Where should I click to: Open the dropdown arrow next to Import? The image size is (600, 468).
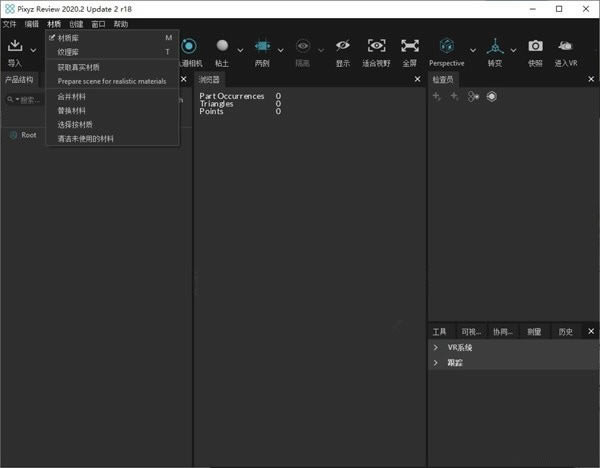[x=33, y=48]
